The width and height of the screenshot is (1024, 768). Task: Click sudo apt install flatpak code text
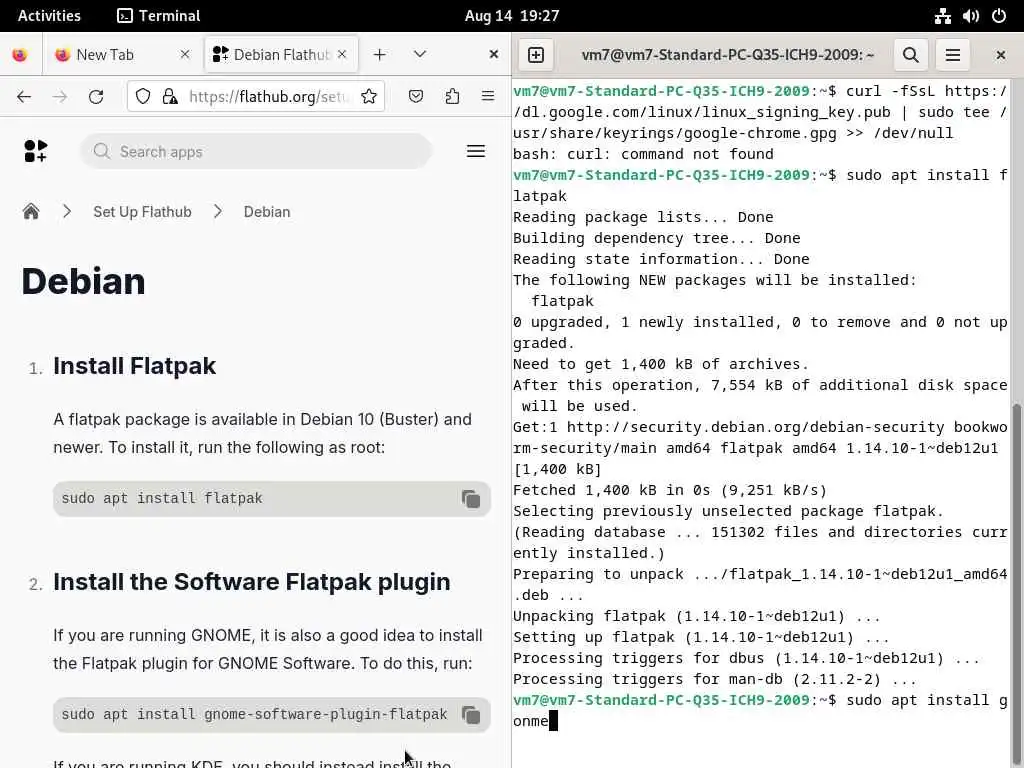pyautogui.click(x=162, y=498)
